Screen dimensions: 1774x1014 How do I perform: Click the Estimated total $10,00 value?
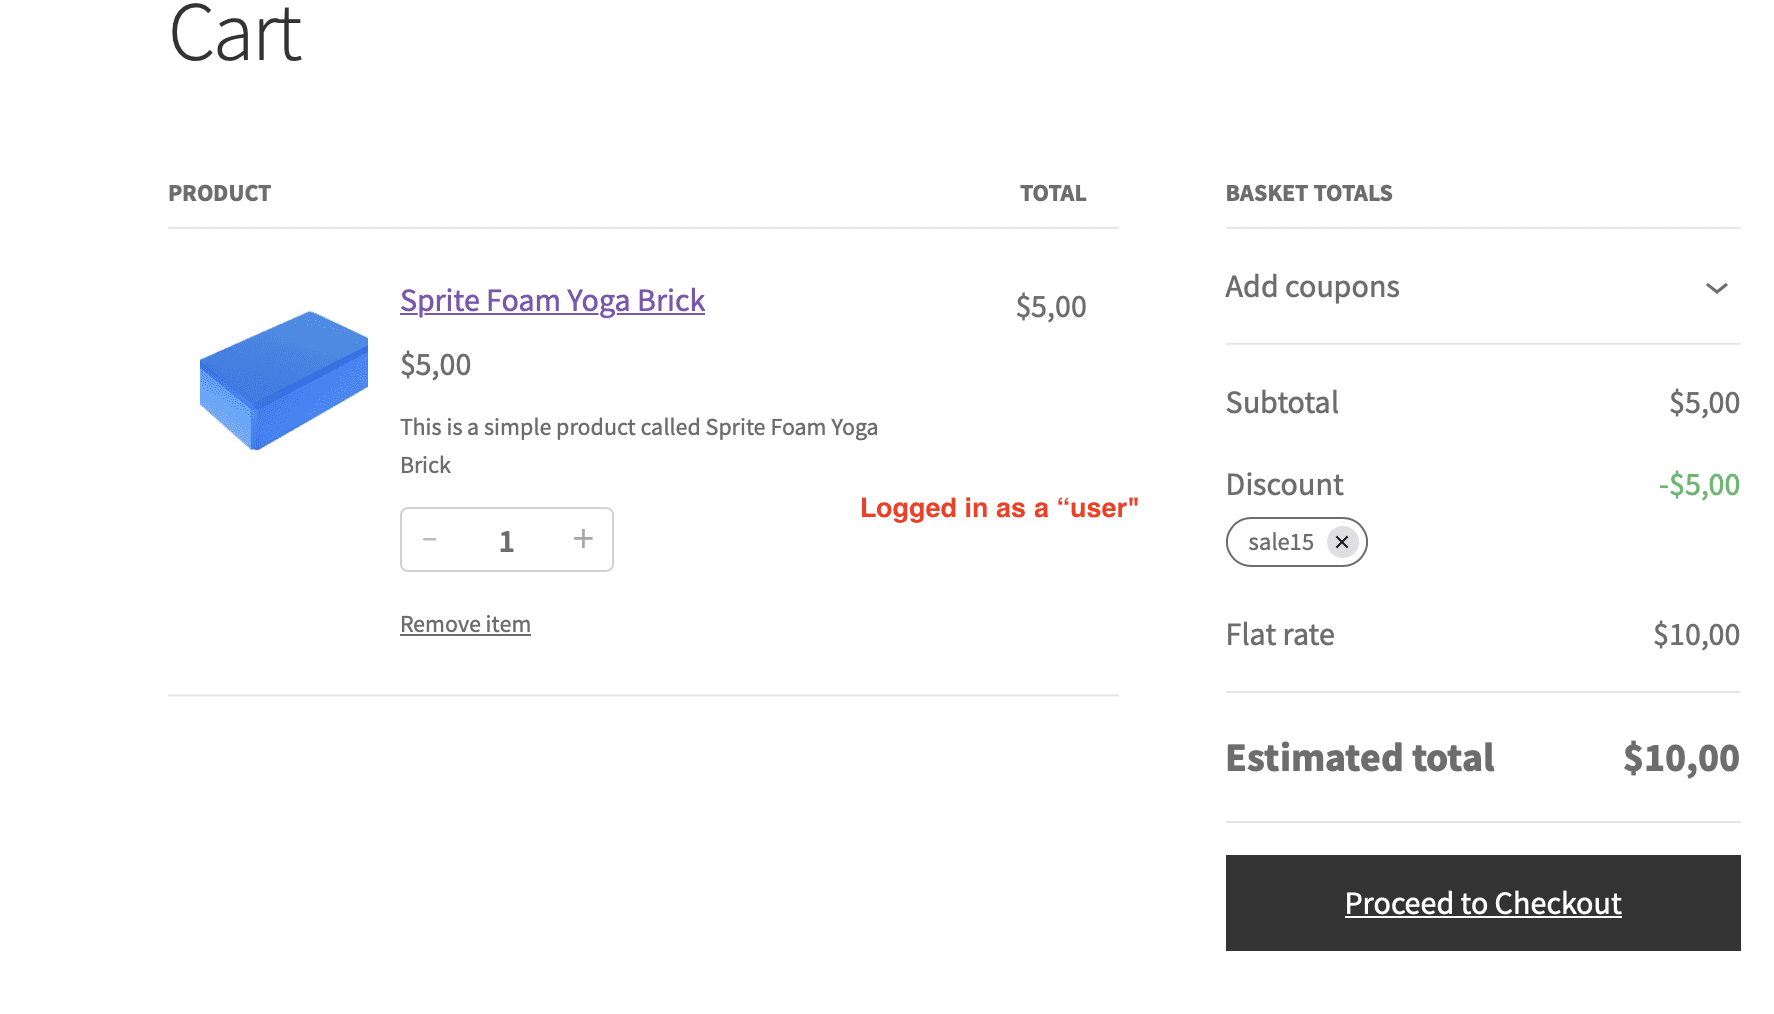(x=1680, y=758)
